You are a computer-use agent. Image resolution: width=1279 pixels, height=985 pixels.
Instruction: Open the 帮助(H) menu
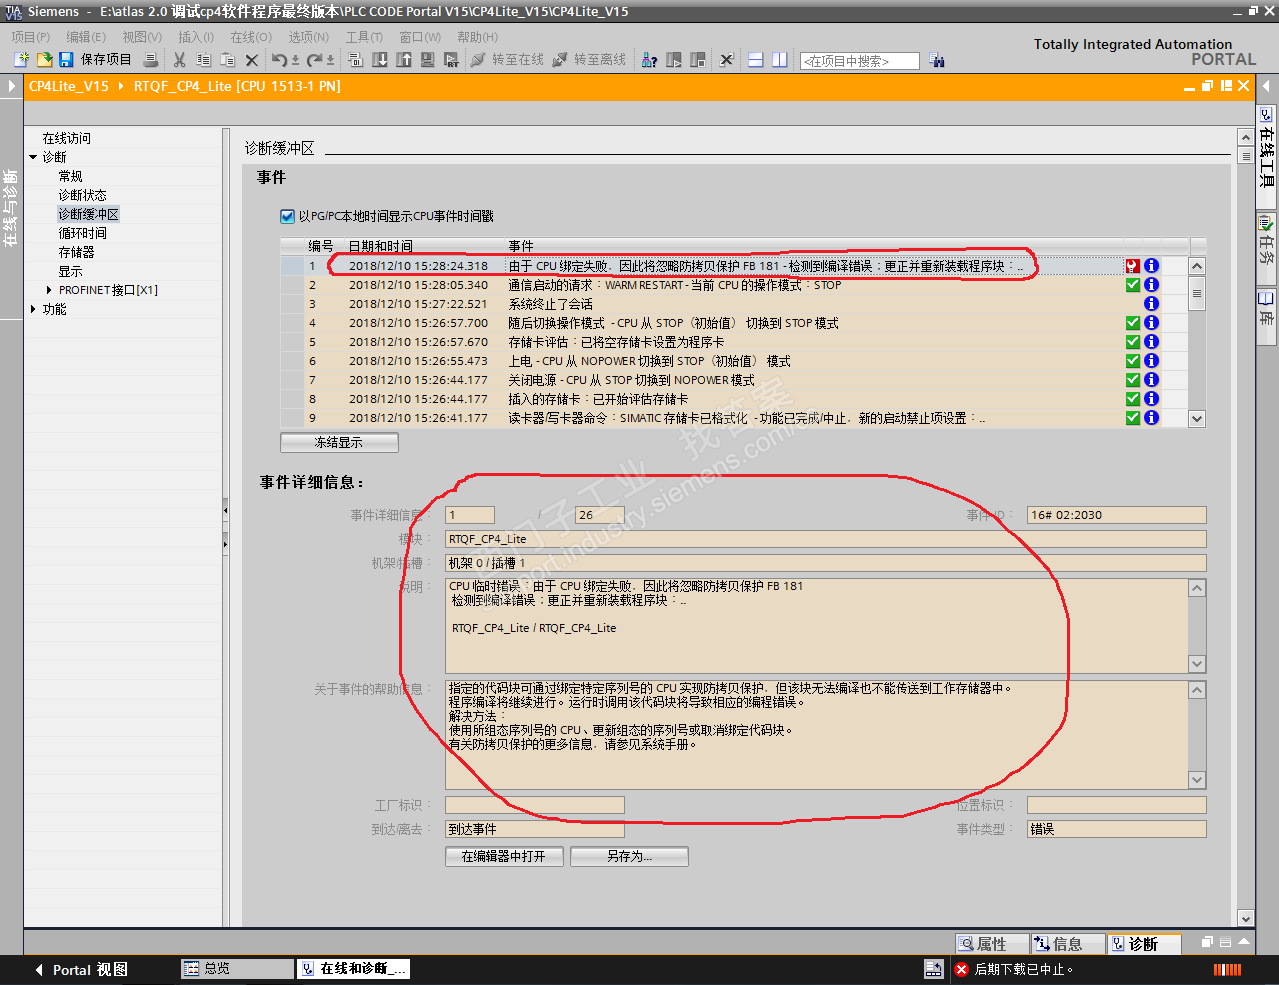click(x=478, y=37)
